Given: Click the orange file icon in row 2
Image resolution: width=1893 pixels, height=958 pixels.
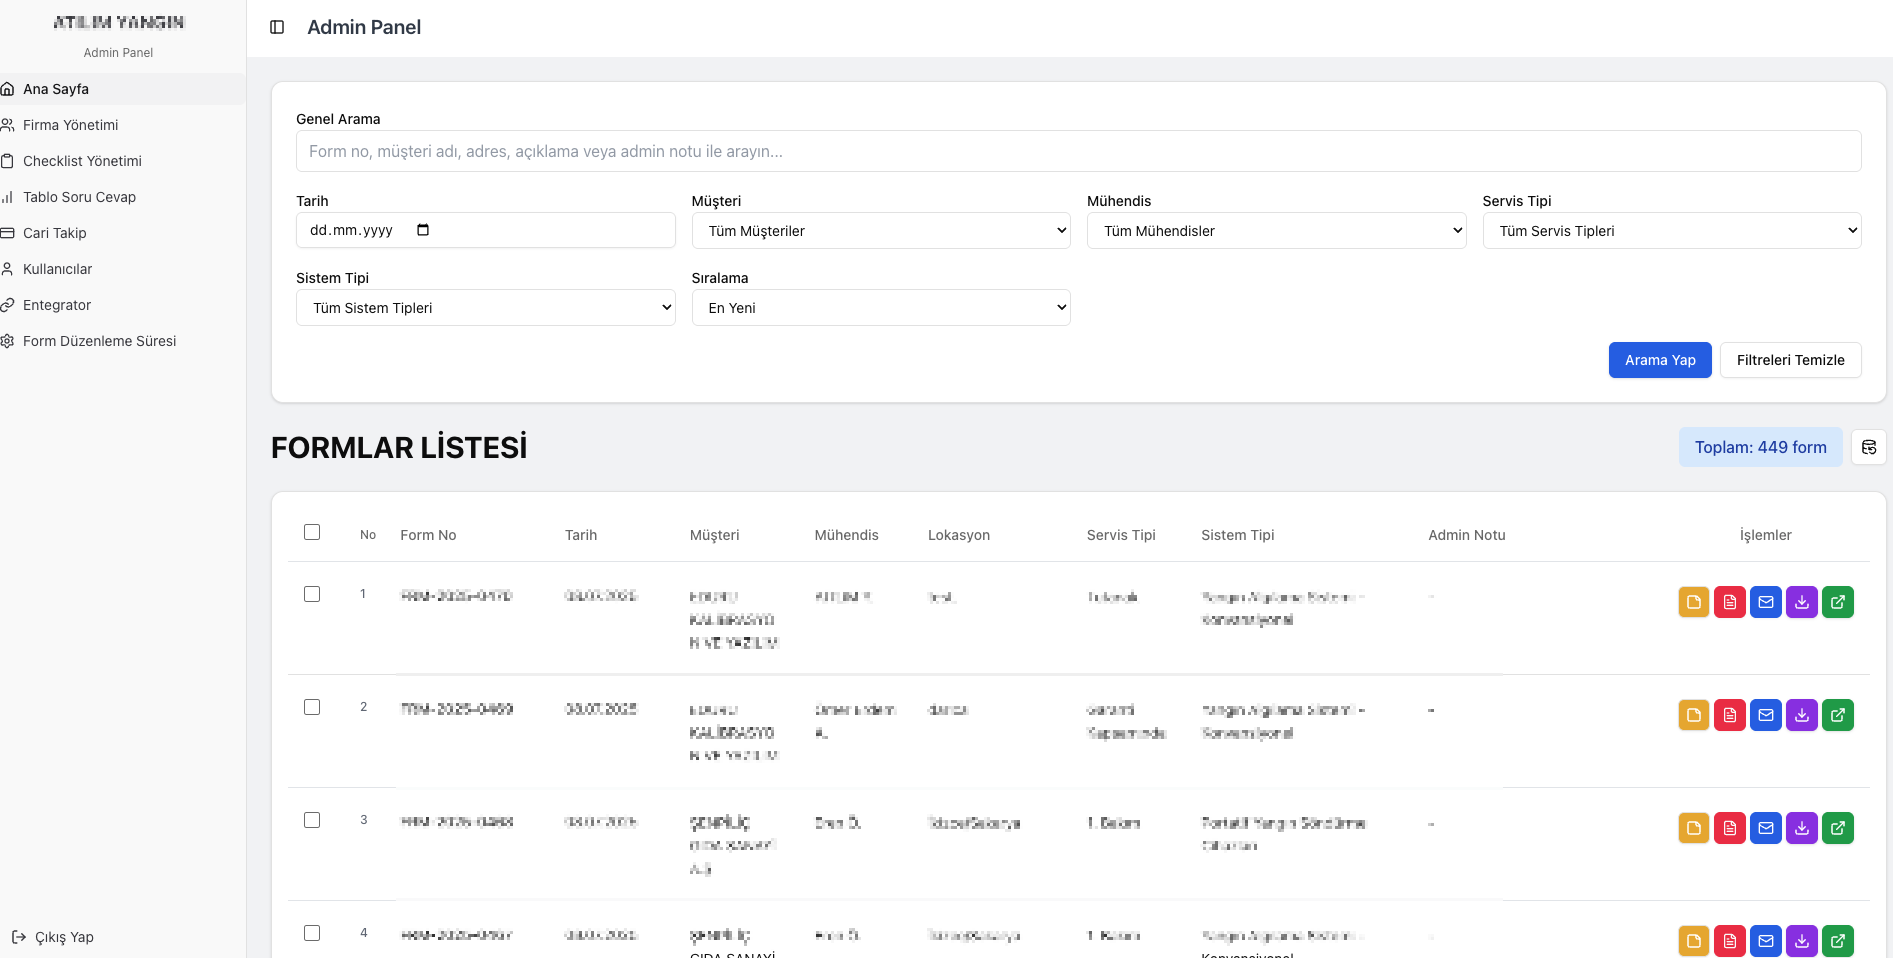Looking at the screenshot, I should (1693, 715).
